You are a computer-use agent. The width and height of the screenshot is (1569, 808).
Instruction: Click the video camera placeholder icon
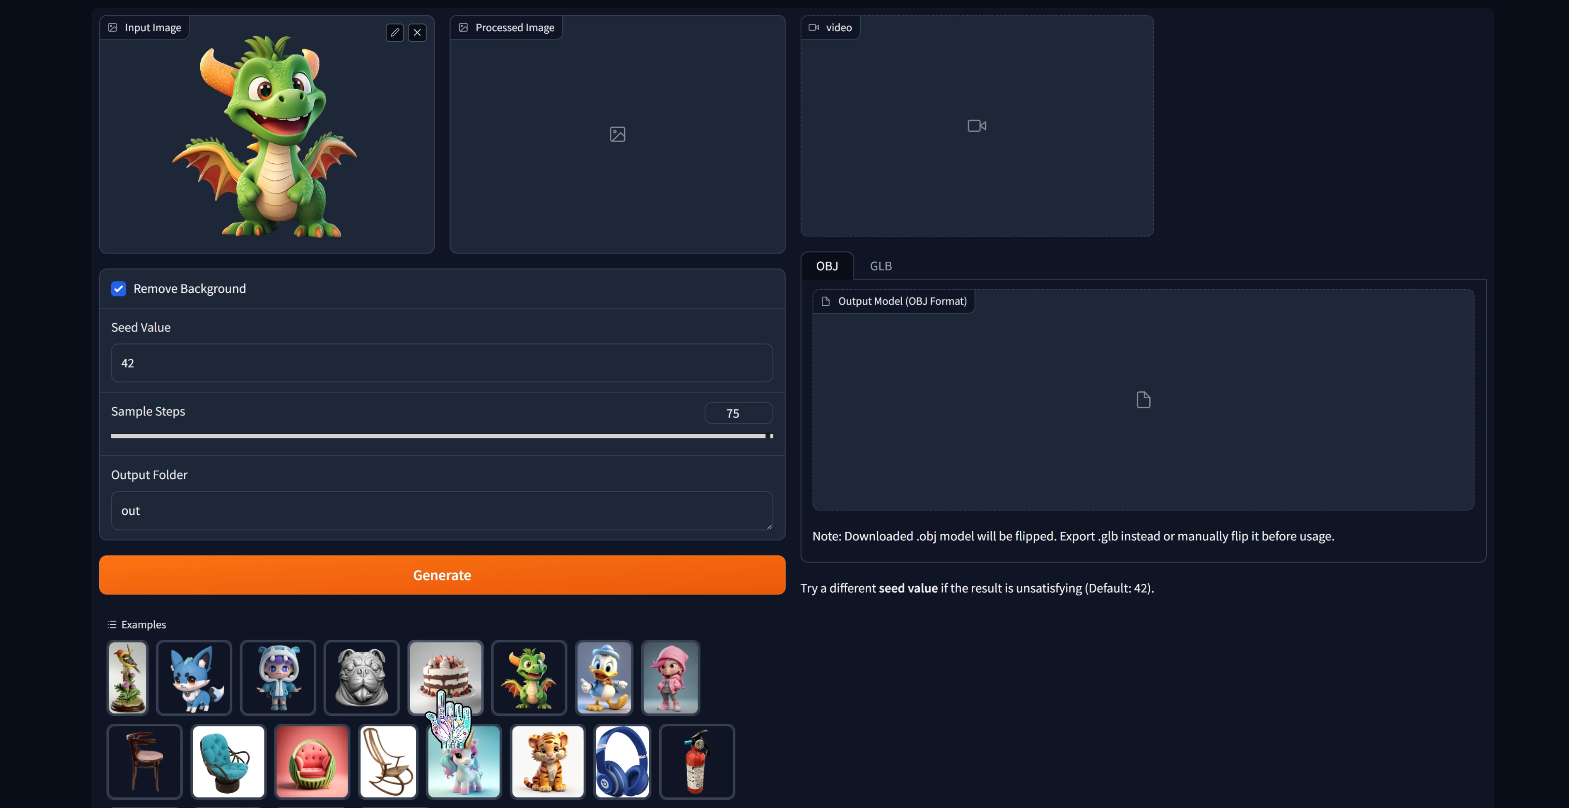(x=977, y=126)
